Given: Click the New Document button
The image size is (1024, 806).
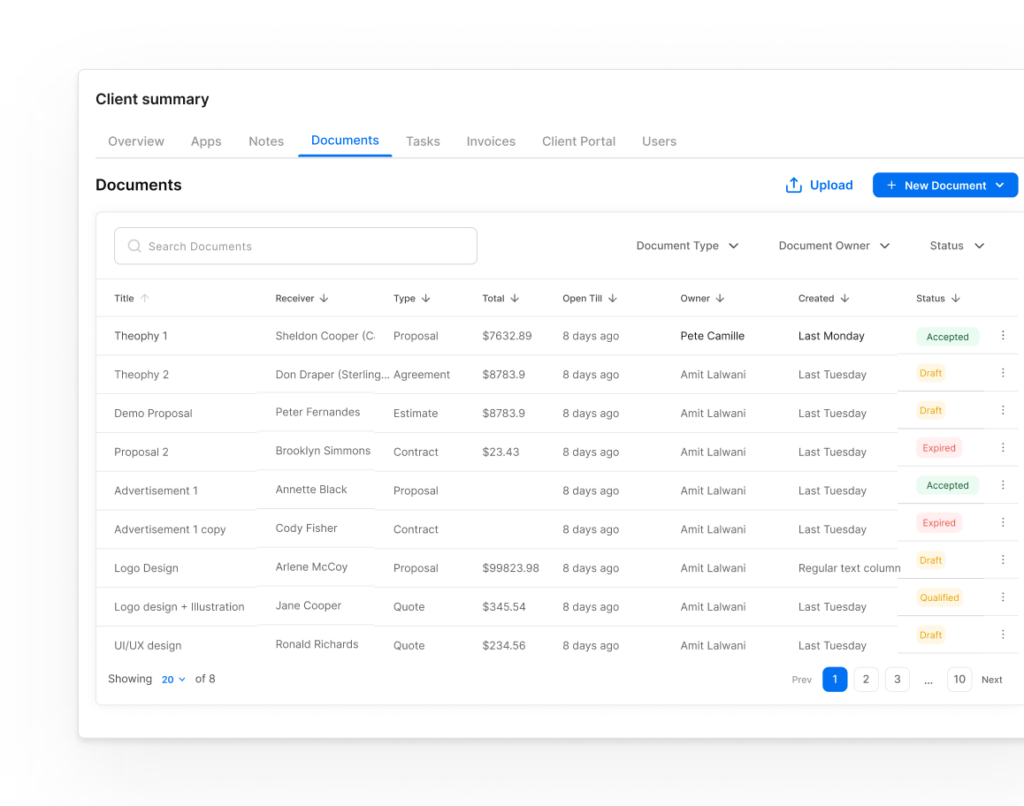Looking at the screenshot, I should point(944,185).
